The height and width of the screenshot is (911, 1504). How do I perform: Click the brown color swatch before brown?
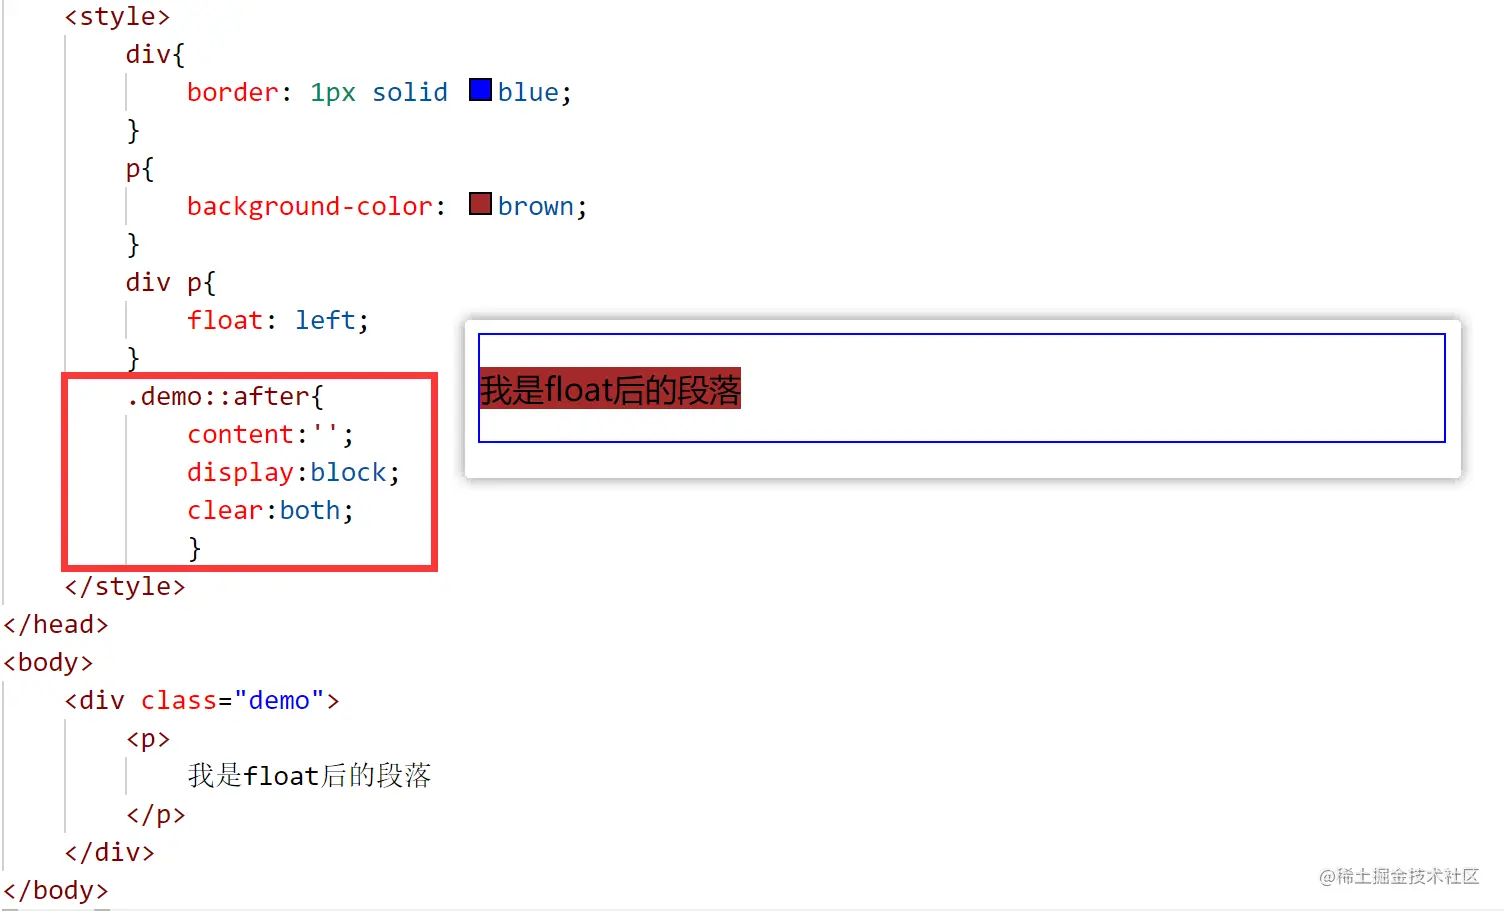coord(480,204)
